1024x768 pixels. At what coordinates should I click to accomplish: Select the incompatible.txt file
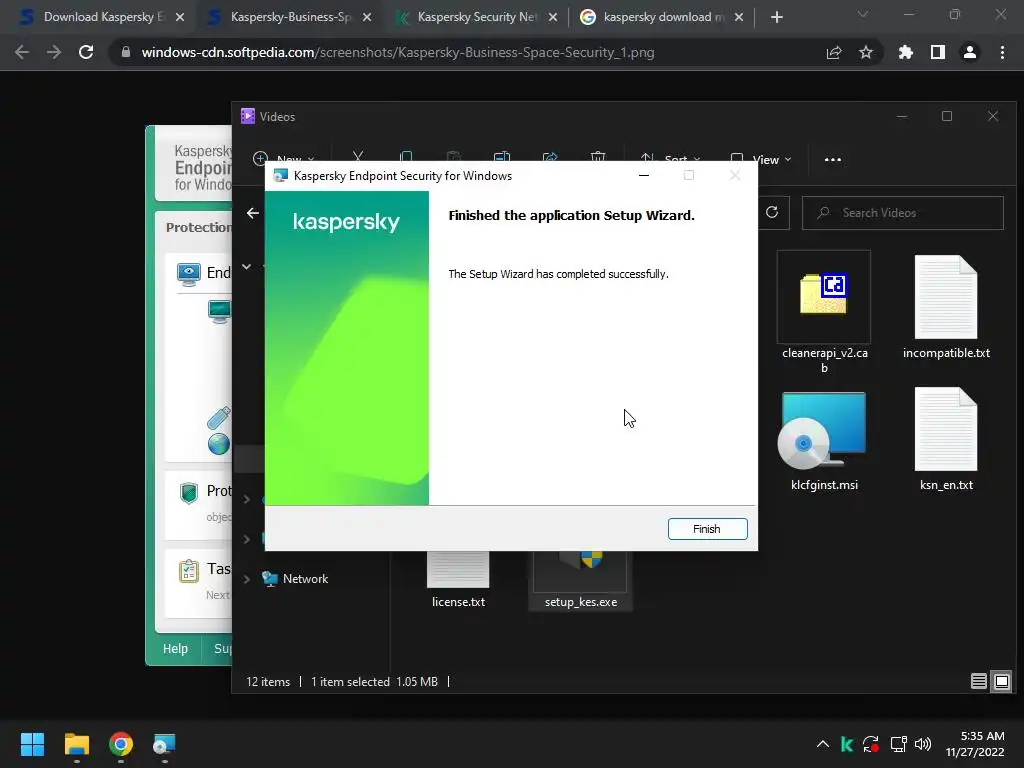(946, 306)
